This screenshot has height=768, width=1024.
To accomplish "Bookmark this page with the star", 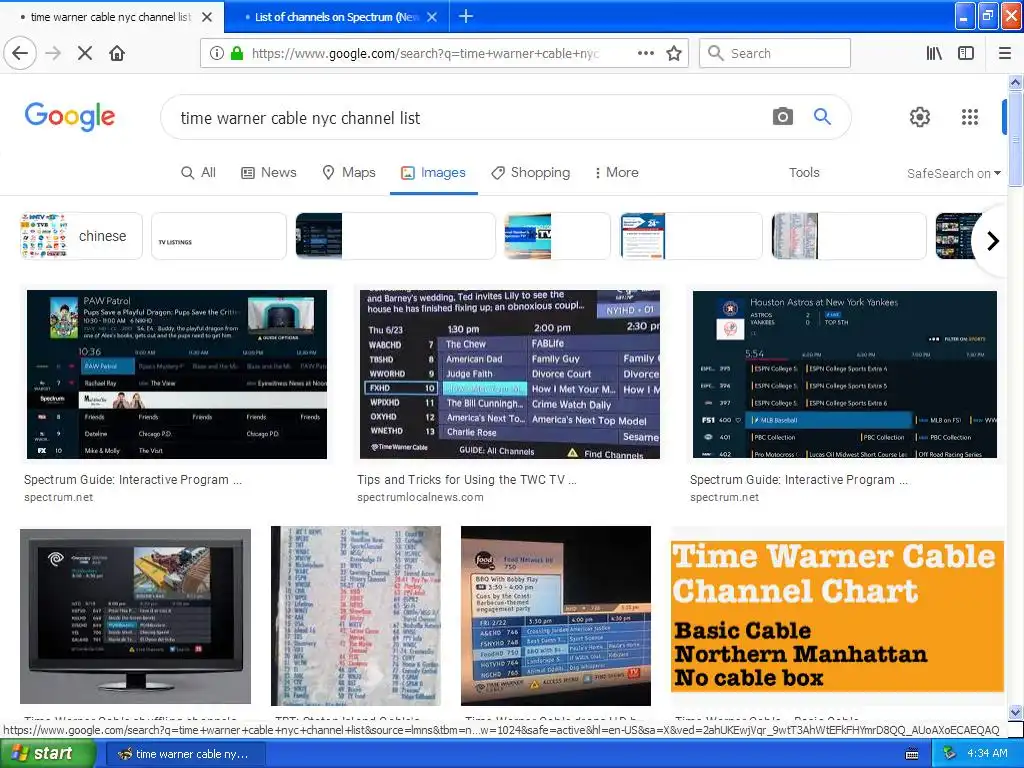I will coord(674,53).
